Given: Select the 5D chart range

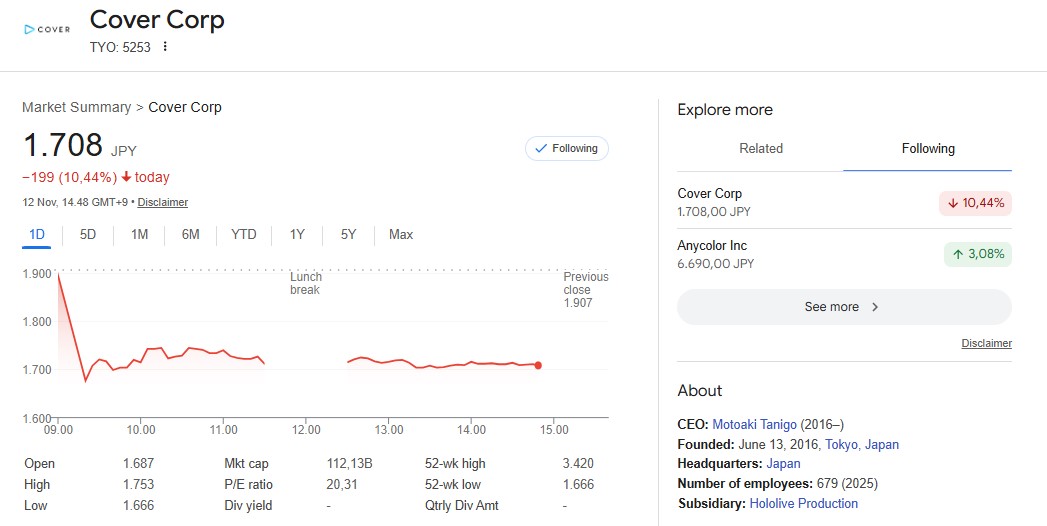Looking at the screenshot, I should point(88,235).
